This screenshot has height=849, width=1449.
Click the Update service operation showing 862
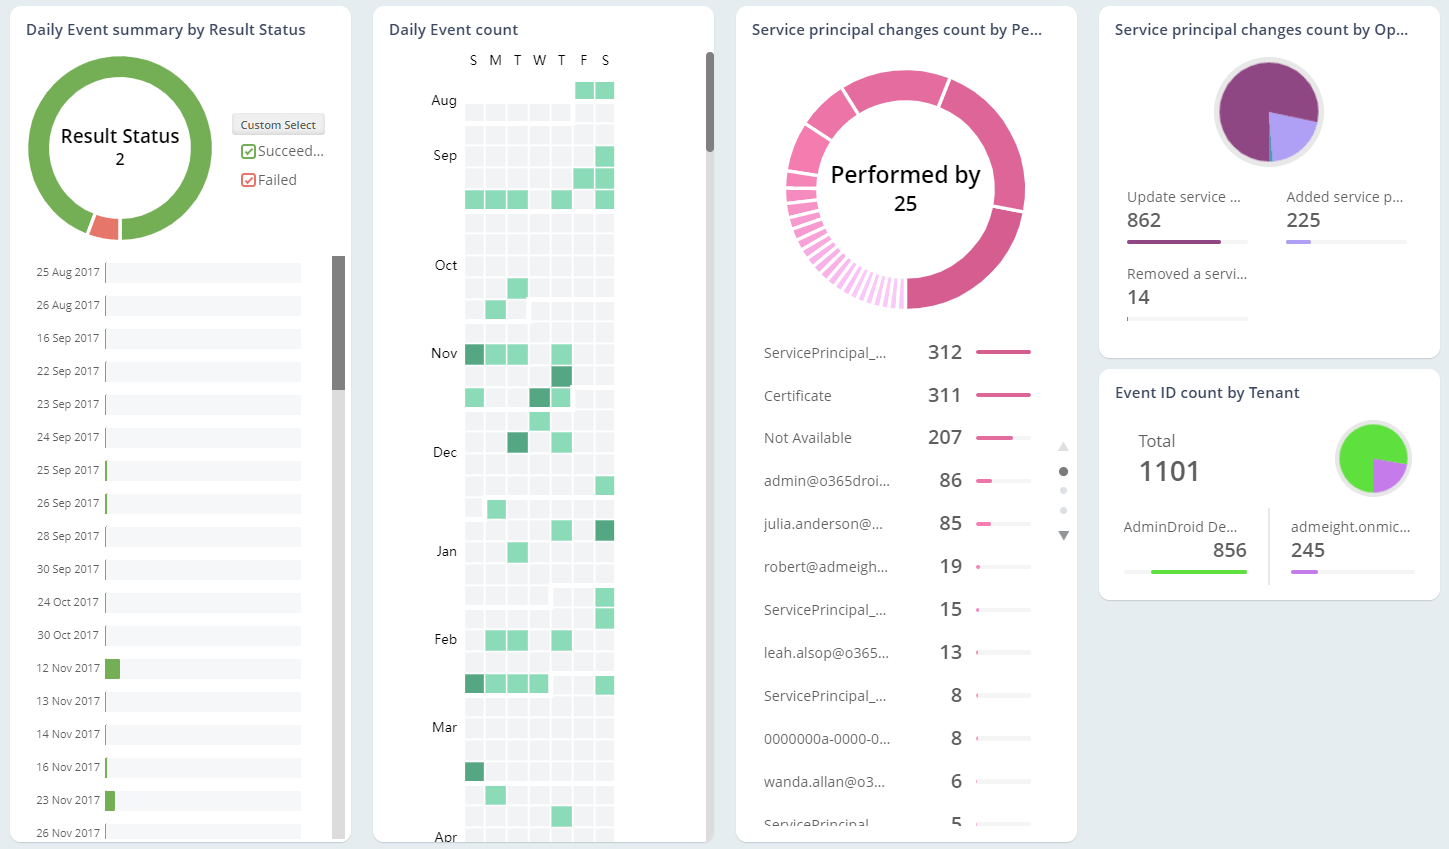pos(1186,210)
